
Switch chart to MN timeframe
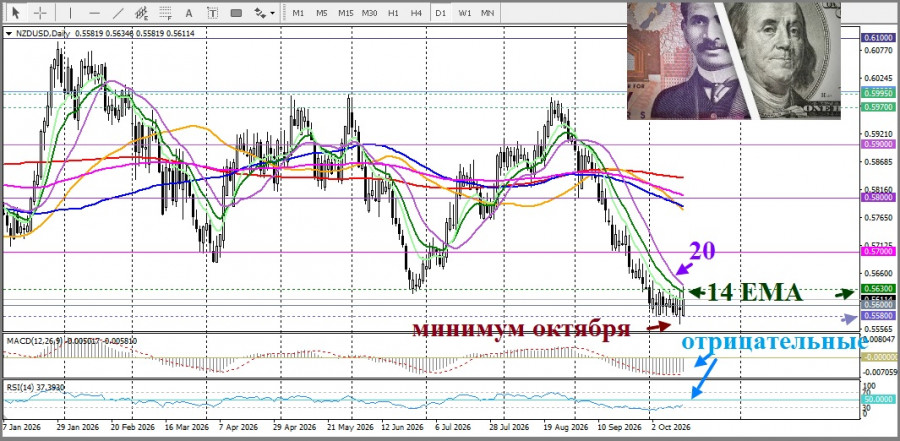coord(487,13)
